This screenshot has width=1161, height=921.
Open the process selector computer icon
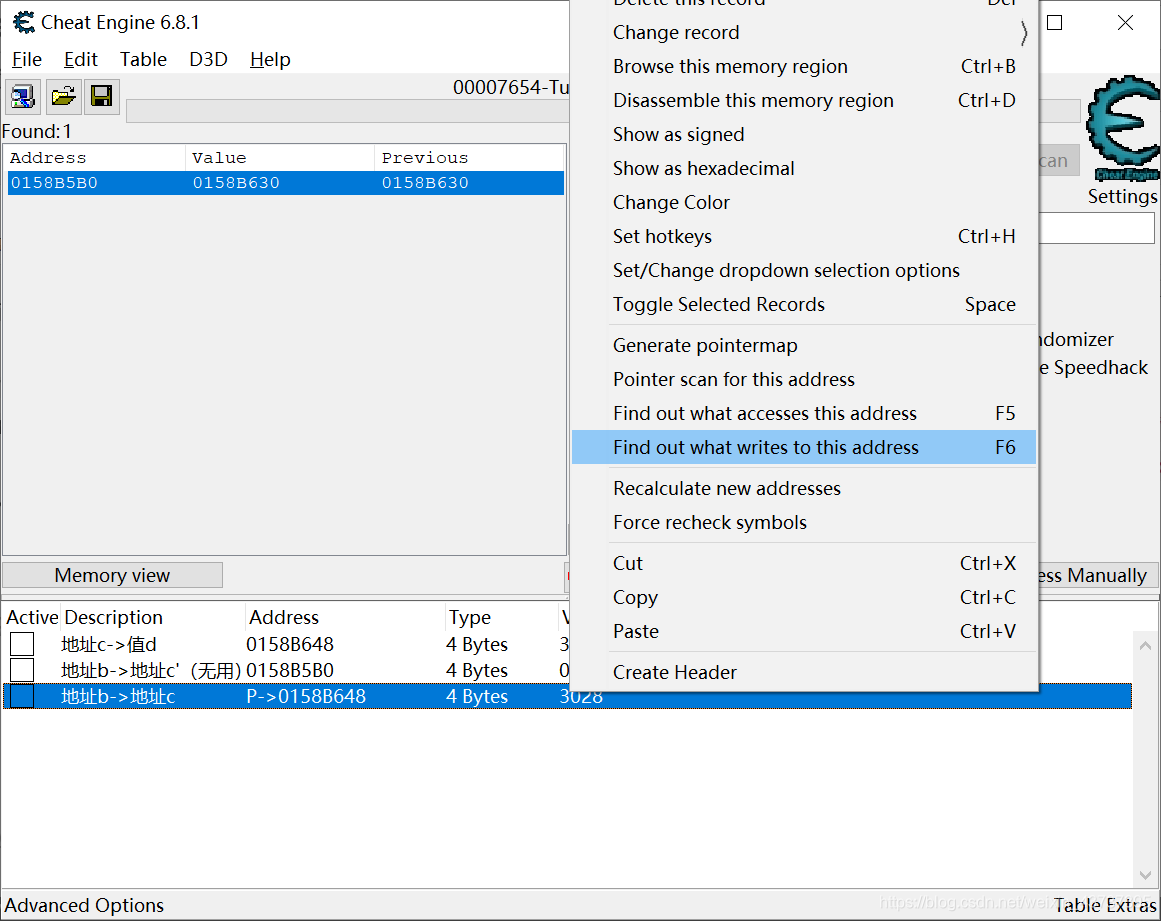pyautogui.click(x=23, y=96)
